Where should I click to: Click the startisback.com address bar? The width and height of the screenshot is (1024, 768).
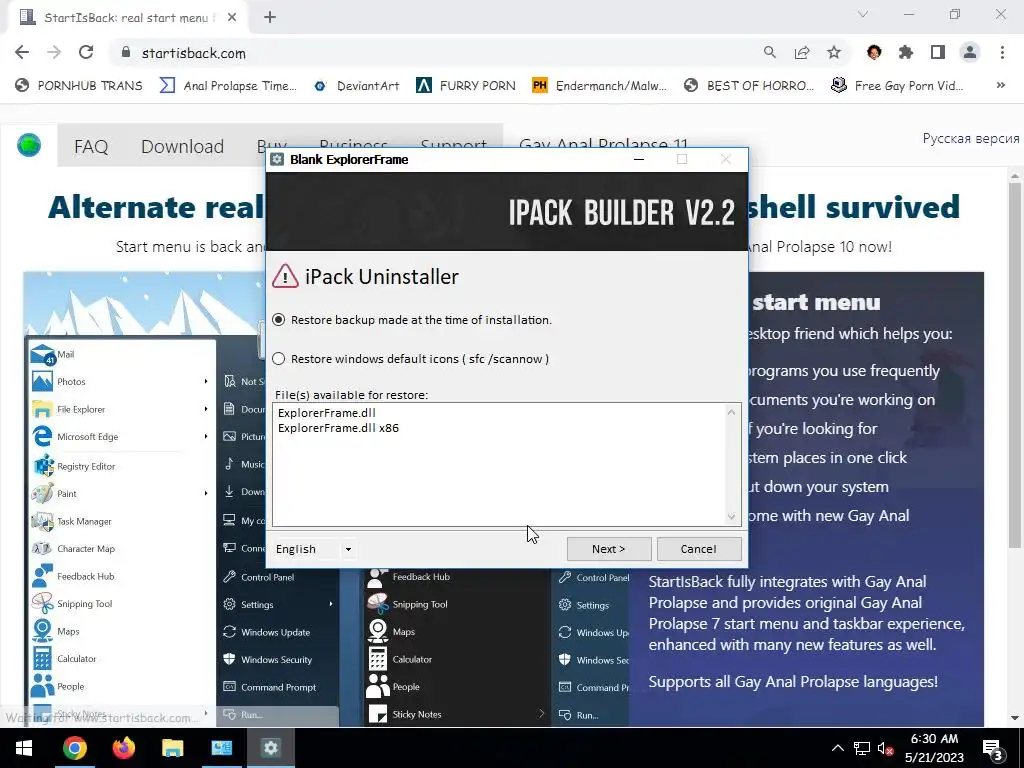[x=431, y=53]
